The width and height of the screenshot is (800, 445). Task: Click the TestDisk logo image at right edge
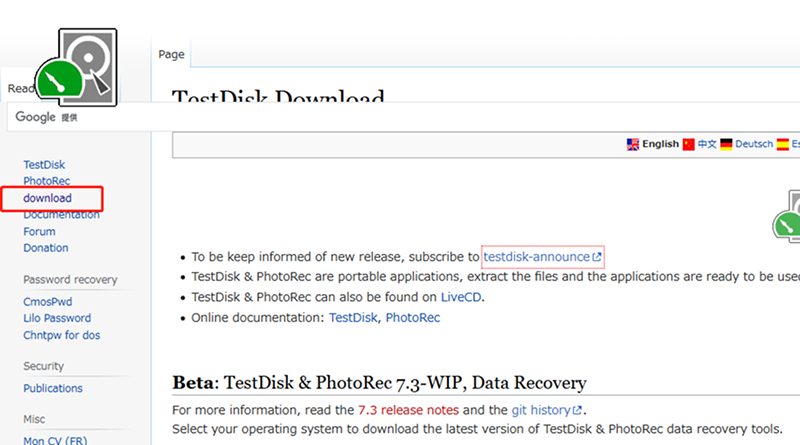click(786, 216)
